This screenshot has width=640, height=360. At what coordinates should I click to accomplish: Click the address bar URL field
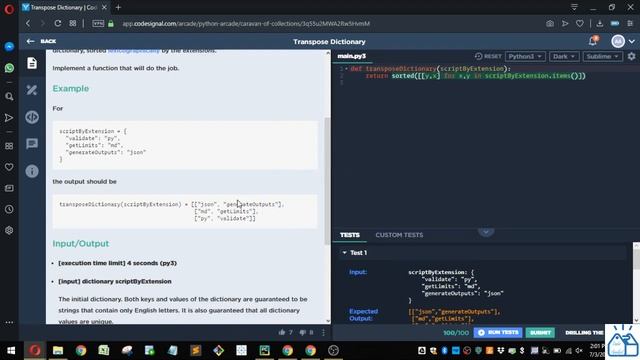tap(246, 24)
